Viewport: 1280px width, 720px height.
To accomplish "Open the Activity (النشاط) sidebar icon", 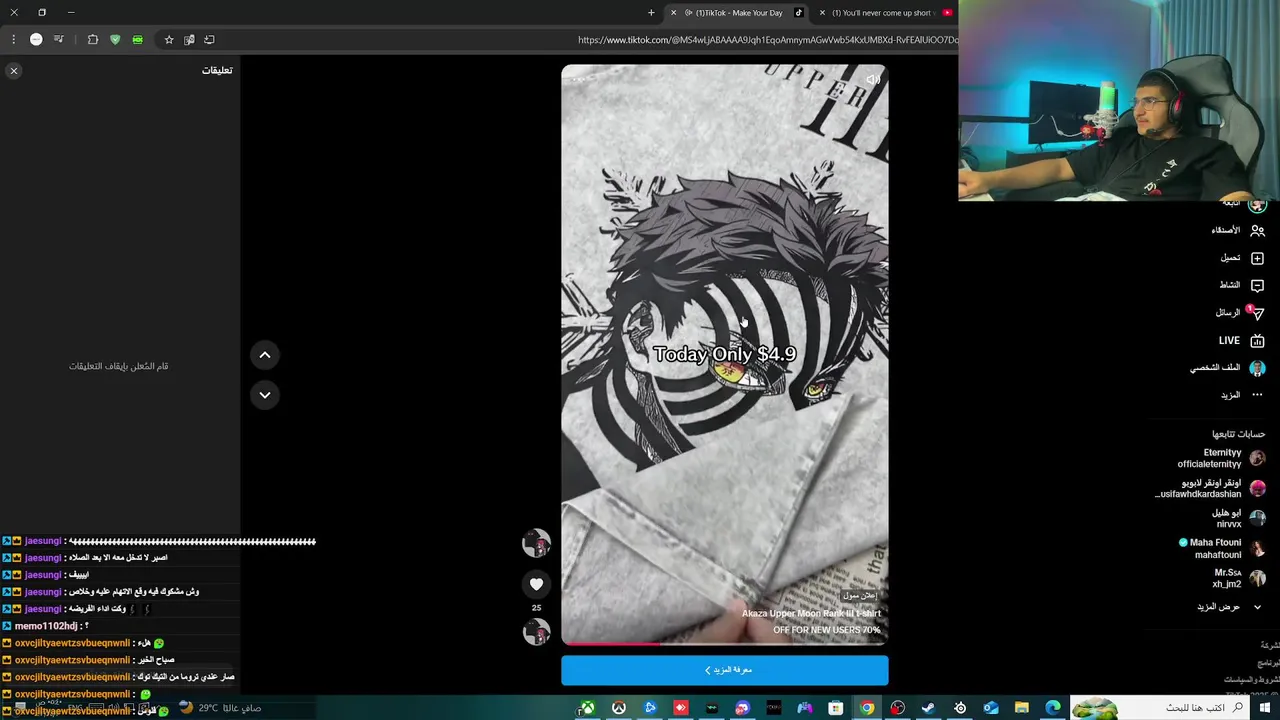I will 1257,285.
